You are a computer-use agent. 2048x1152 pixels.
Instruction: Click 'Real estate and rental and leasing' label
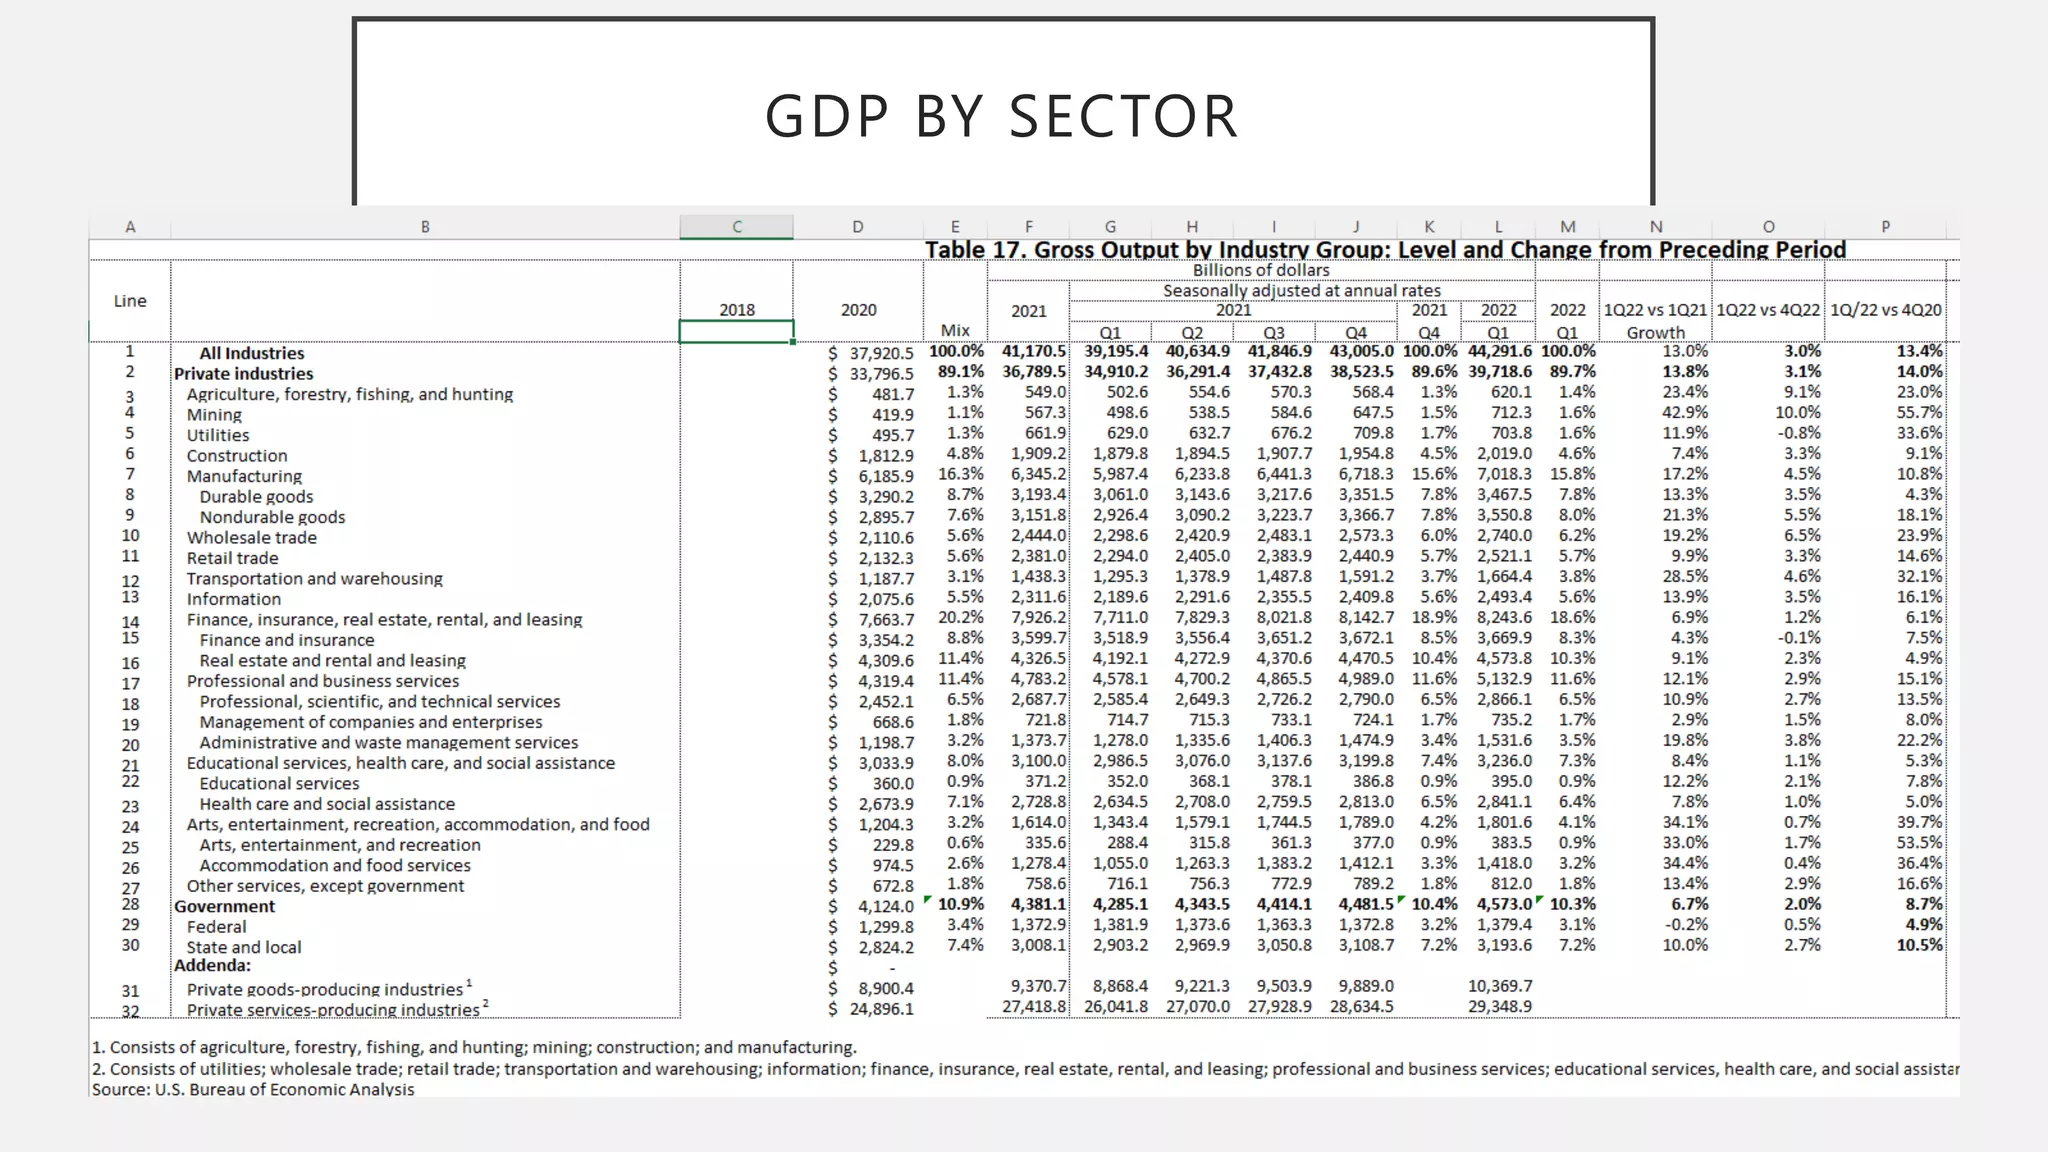click(x=332, y=661)
